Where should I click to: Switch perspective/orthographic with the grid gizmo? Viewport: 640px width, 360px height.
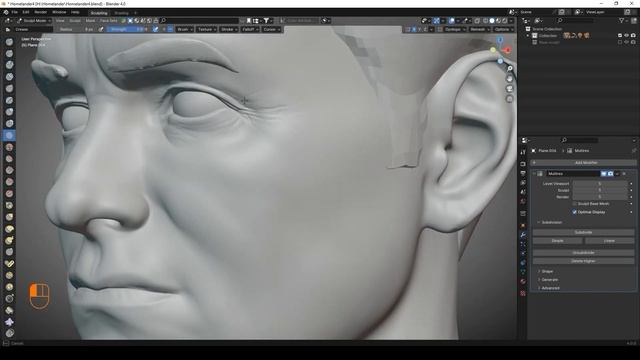(x=509, y=99)
